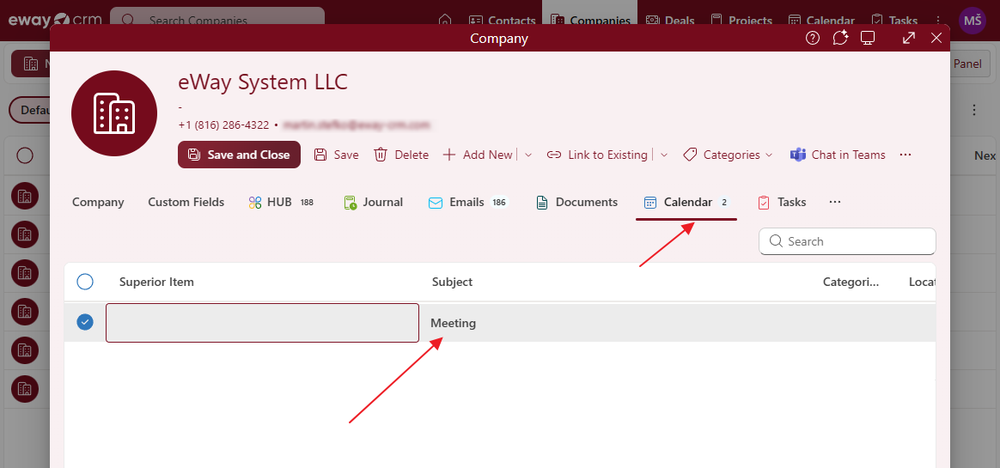This screenshot has width=1000, height=468.
Task: Show more tabs via ellipsis after Tasks
Action: click(835, 202)
